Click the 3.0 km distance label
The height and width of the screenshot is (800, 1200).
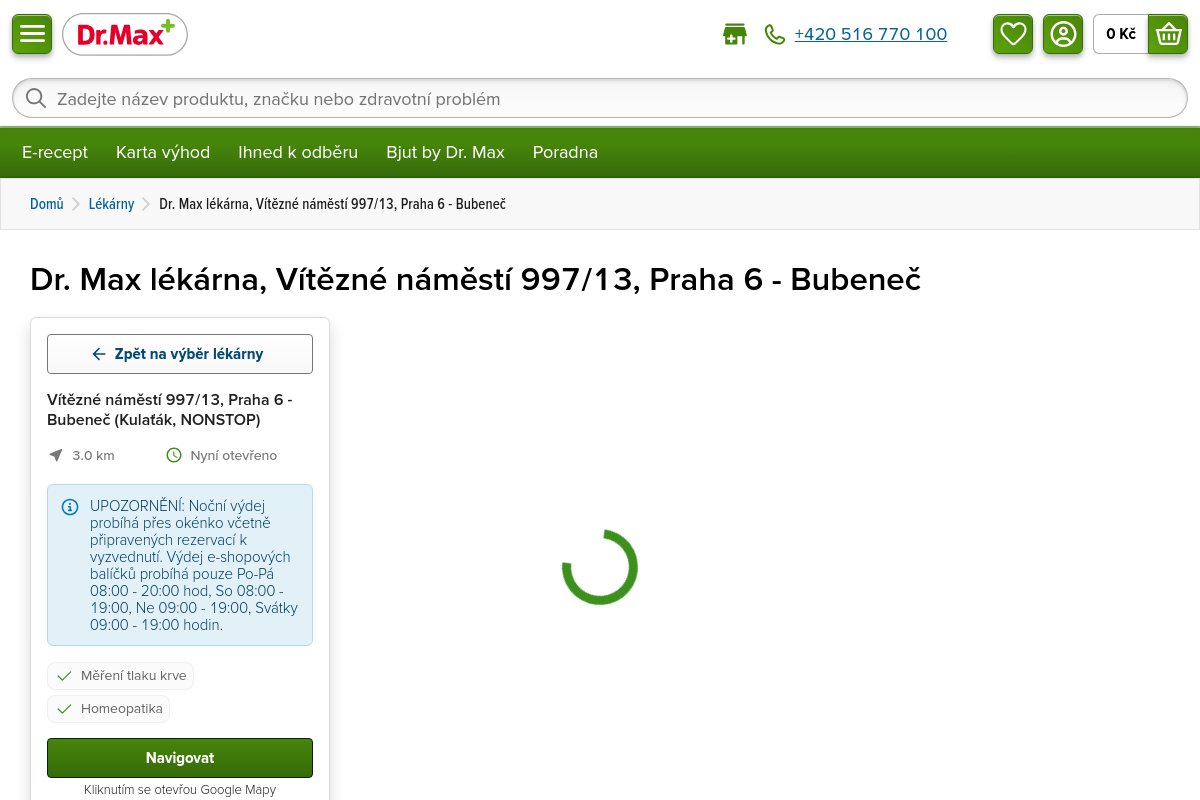point(93,455)
